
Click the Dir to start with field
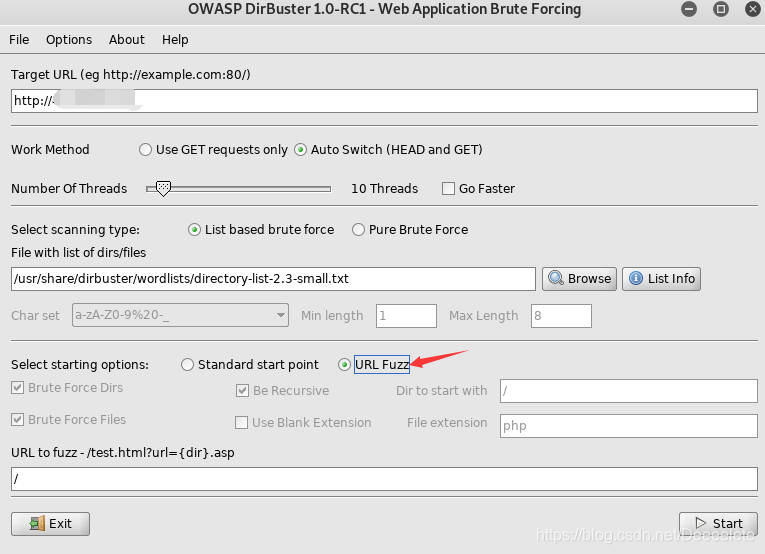(628, 391)
